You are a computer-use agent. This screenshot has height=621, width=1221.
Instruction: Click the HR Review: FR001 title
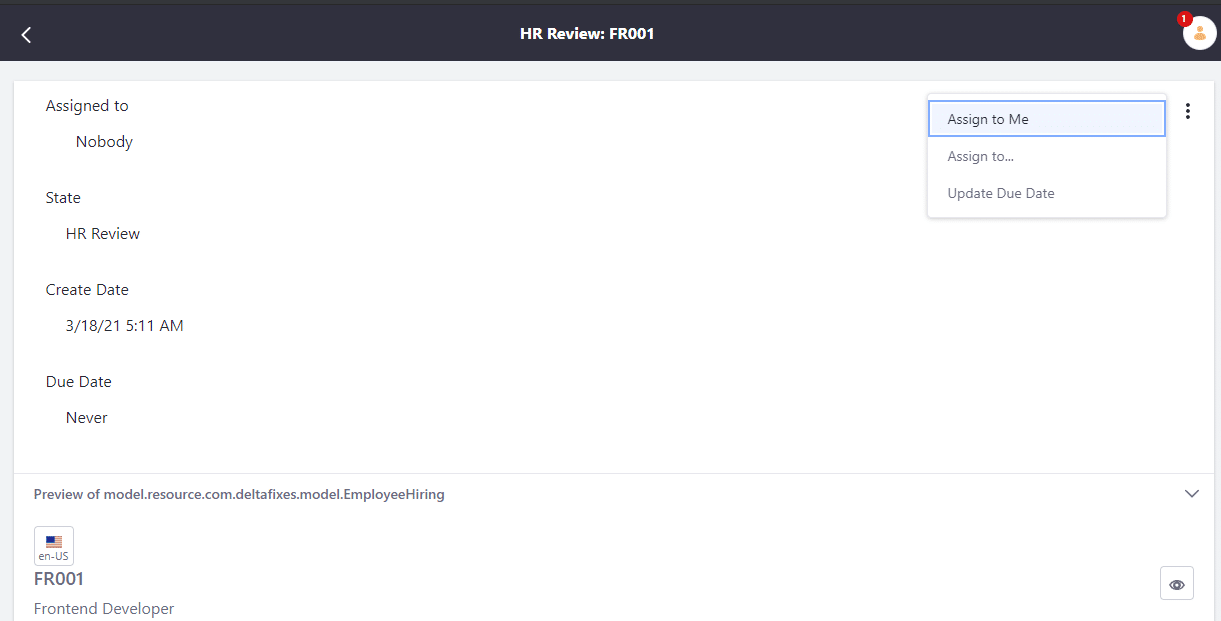(x=587, y=33)
